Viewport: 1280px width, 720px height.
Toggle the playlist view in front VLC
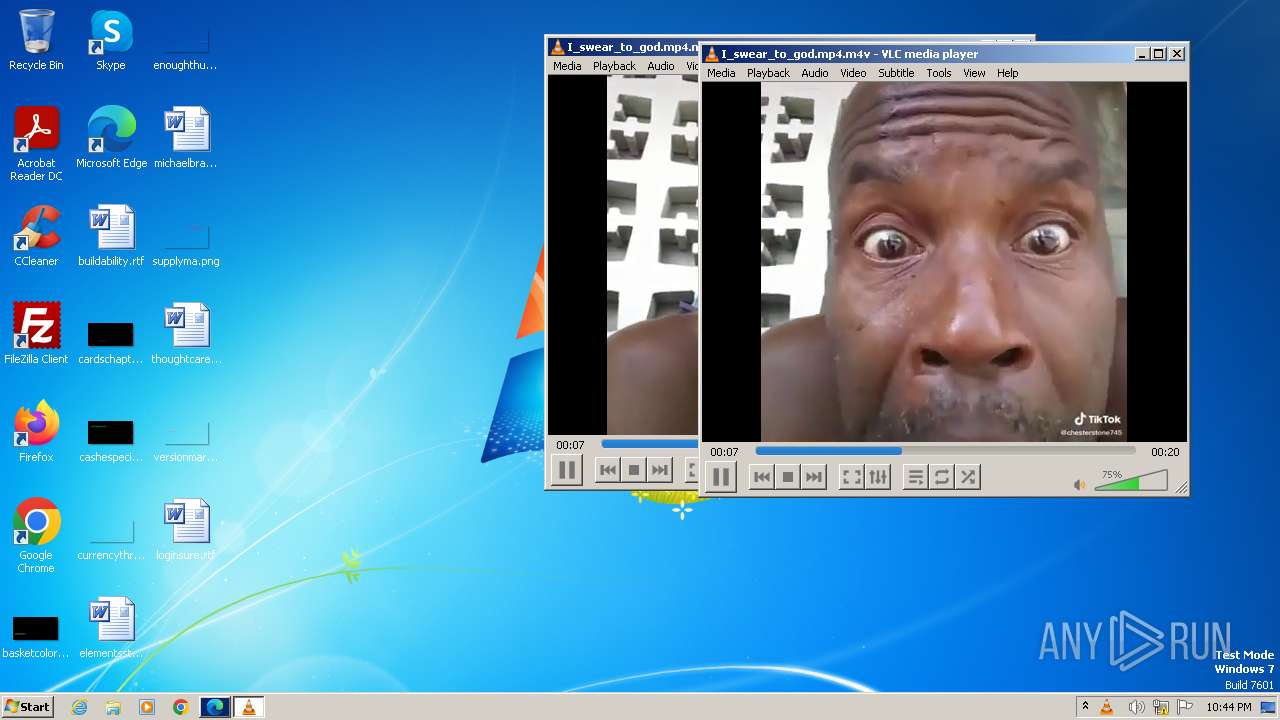click(x=915, y=477)
